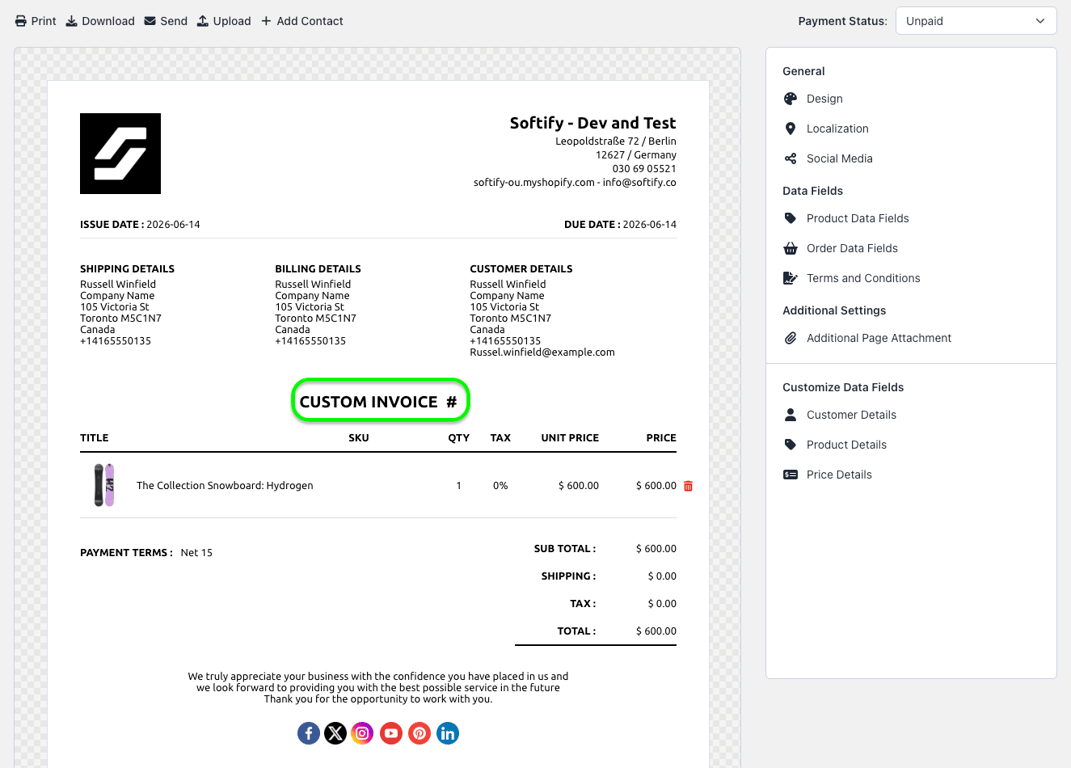Select Product Data Fields

pyautogui.click(x=857, y=219)
